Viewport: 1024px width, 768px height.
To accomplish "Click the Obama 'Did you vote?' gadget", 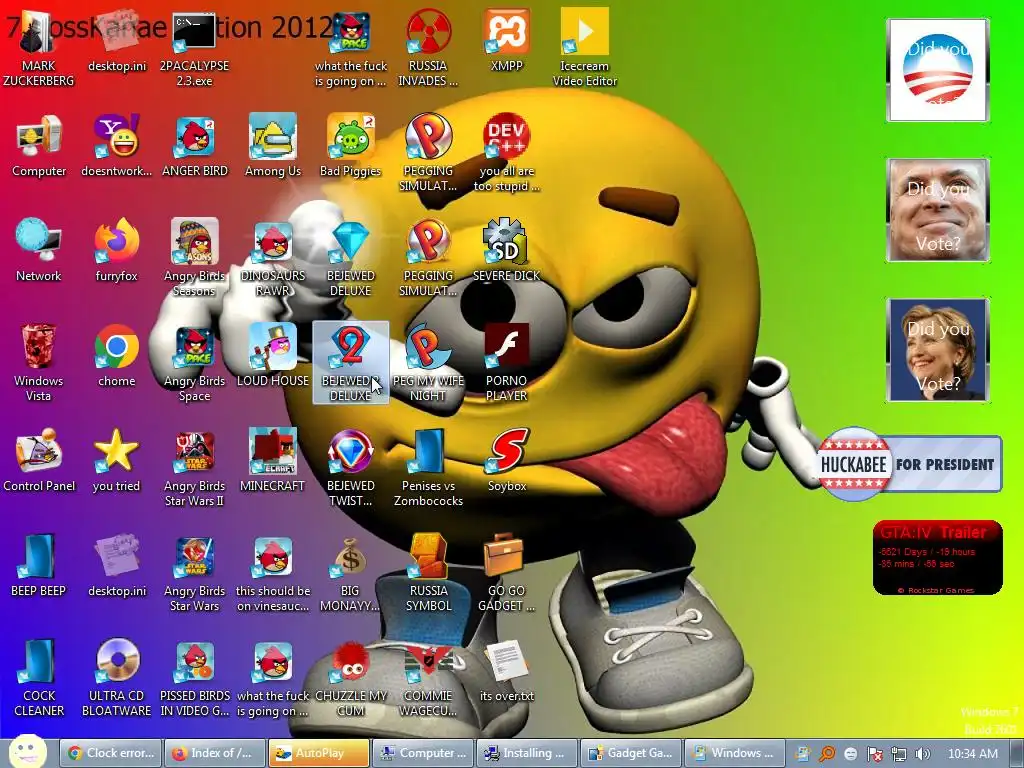I will (938, 70).
